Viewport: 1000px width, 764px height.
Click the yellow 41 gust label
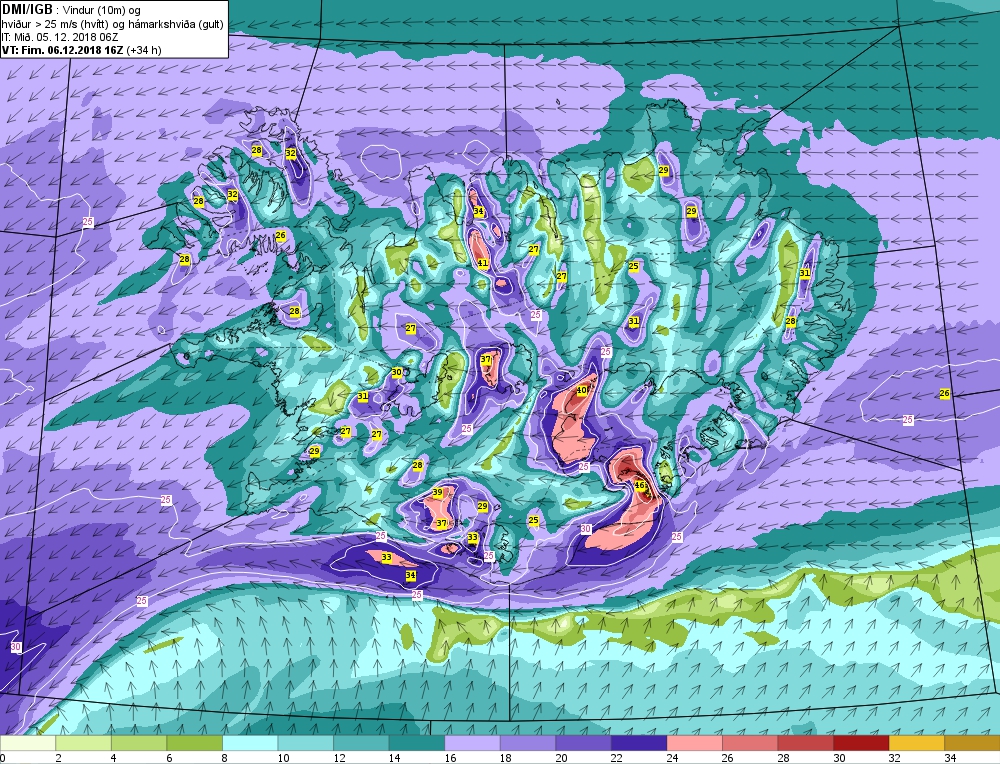(x=483, y=263)
